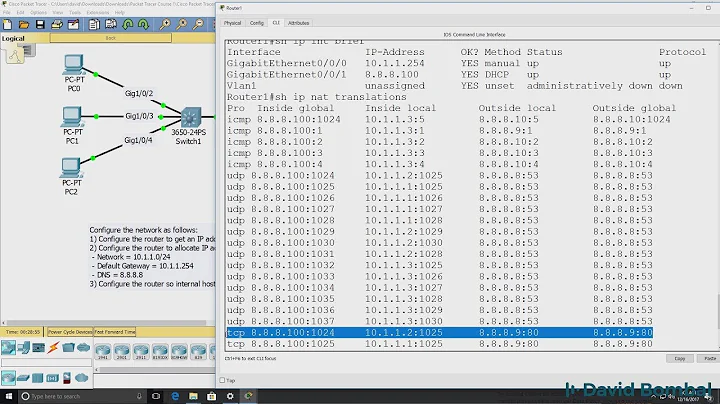Screen dimensions: 720x404
Task: Switch to the Config tab in Router1
Action: [257, 22]
